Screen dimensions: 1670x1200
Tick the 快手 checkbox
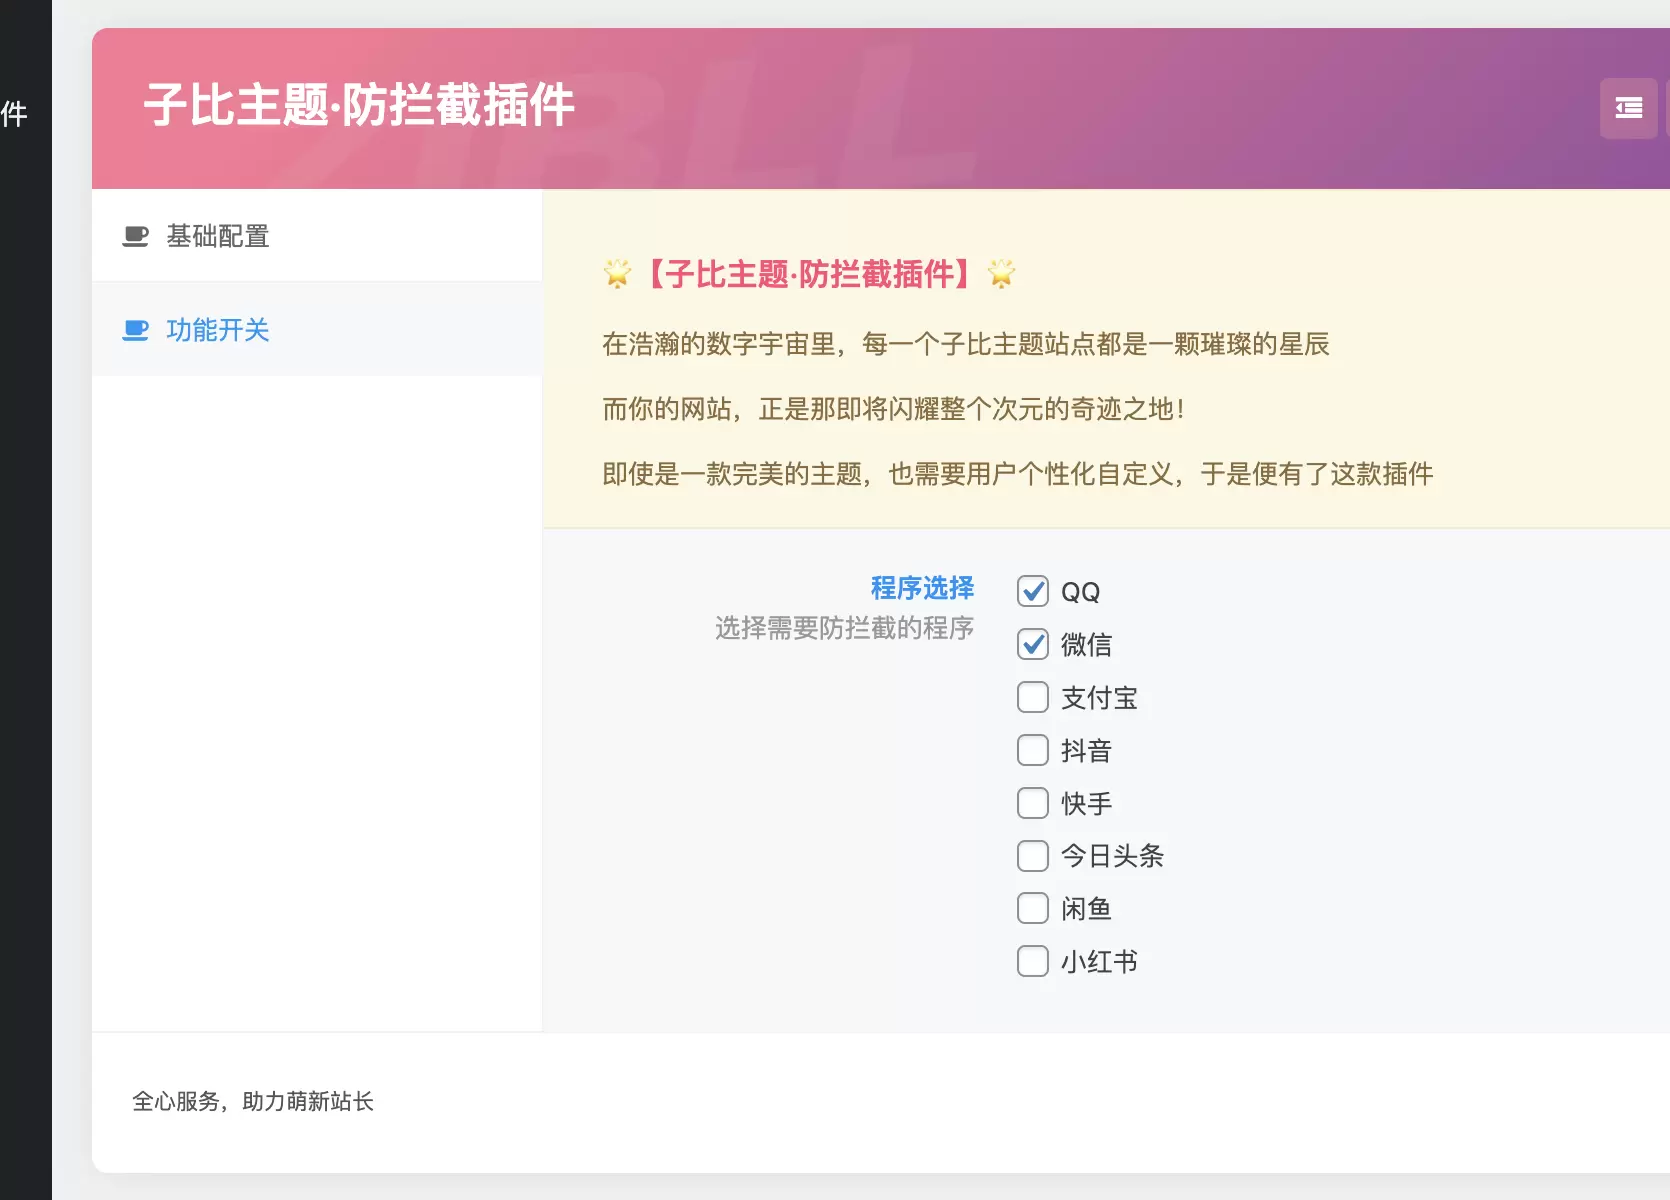click(x=1033, y=803)
